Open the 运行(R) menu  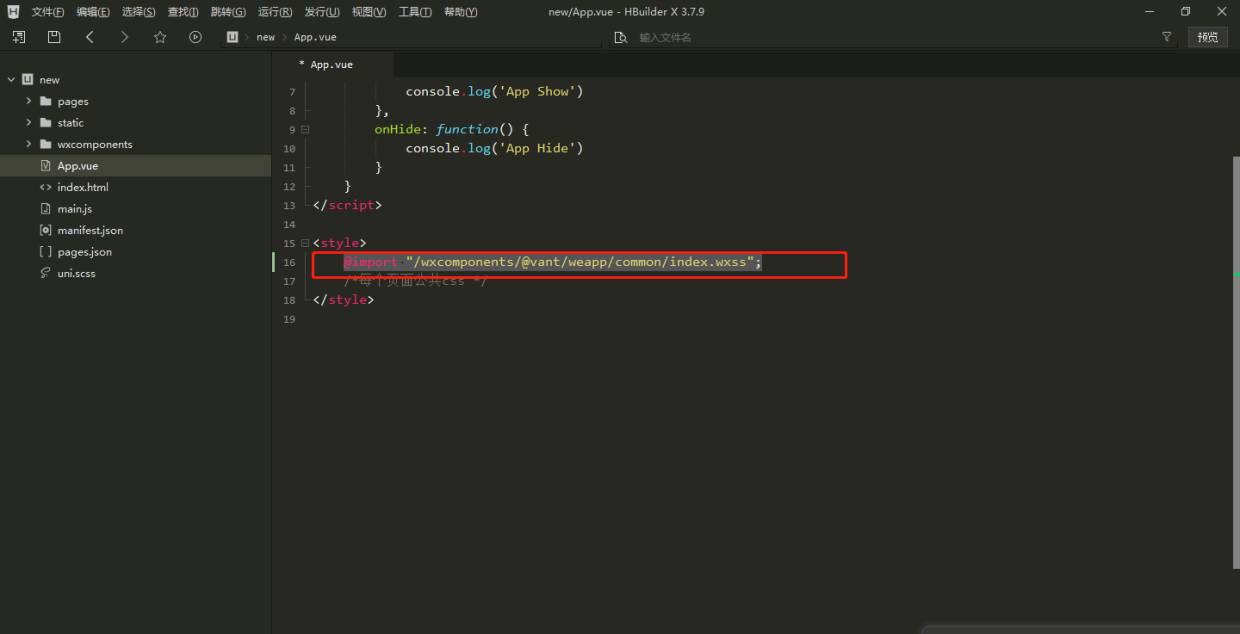coord(275,12)
